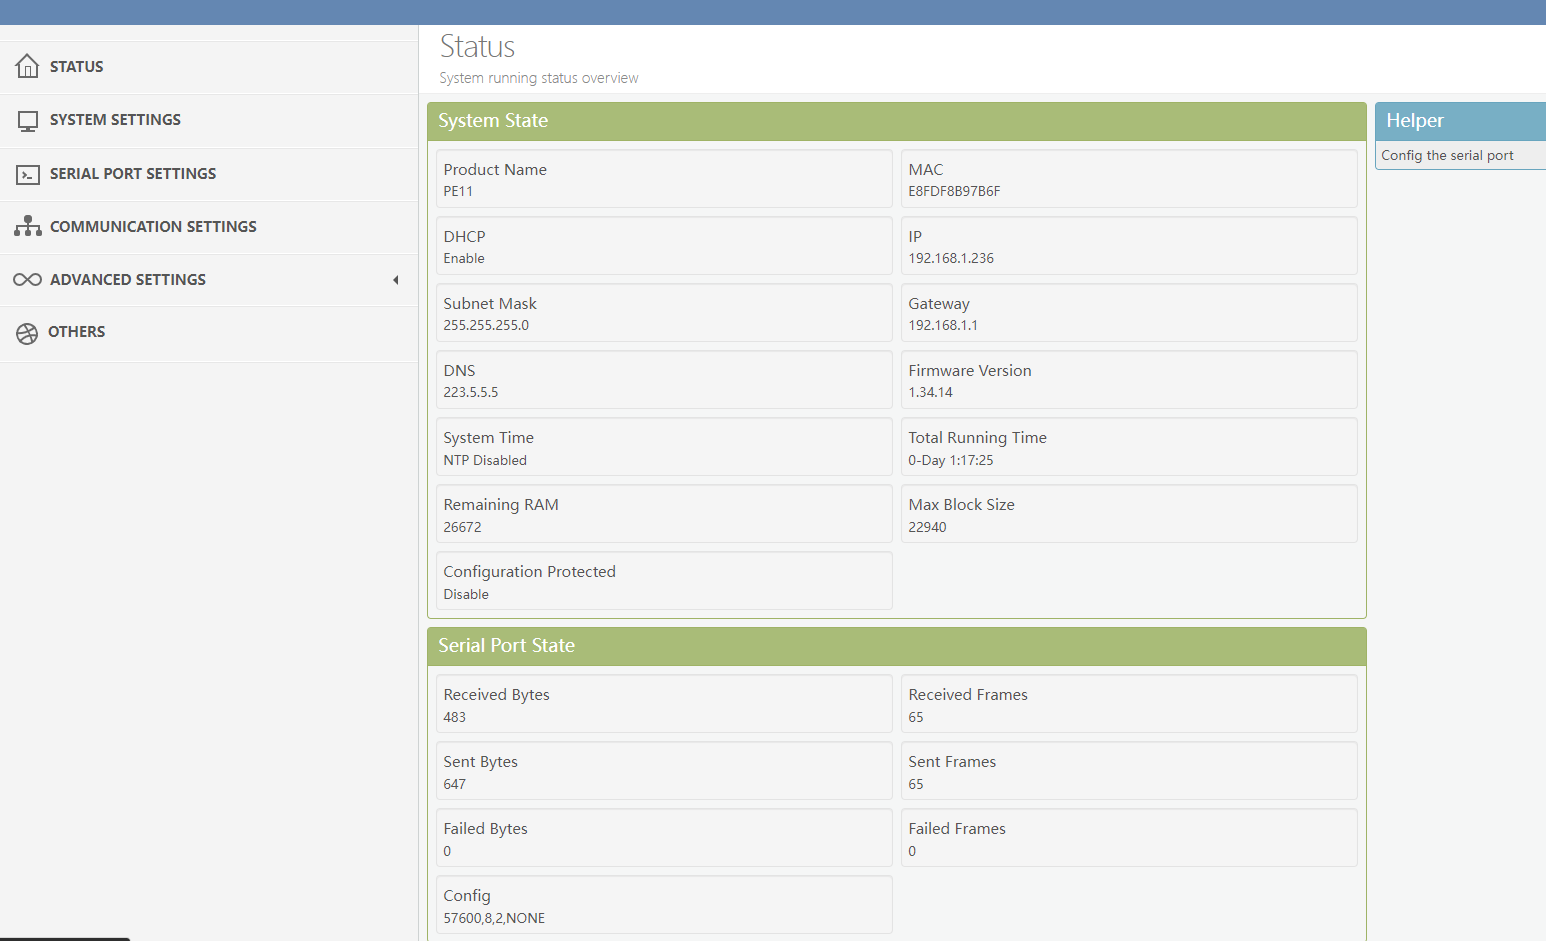Click the Configuration Protected box

pos(664,581)
